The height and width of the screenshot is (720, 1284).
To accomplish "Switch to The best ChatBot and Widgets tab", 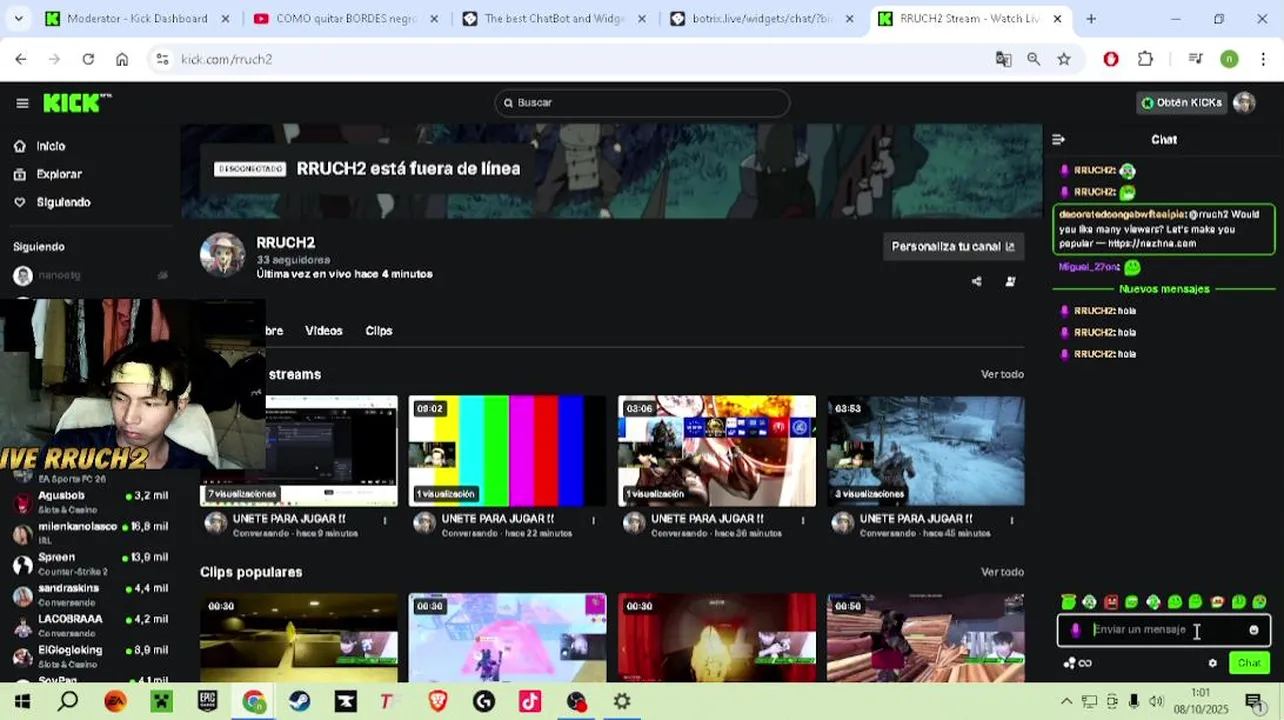I will click(x=555, y=18).
